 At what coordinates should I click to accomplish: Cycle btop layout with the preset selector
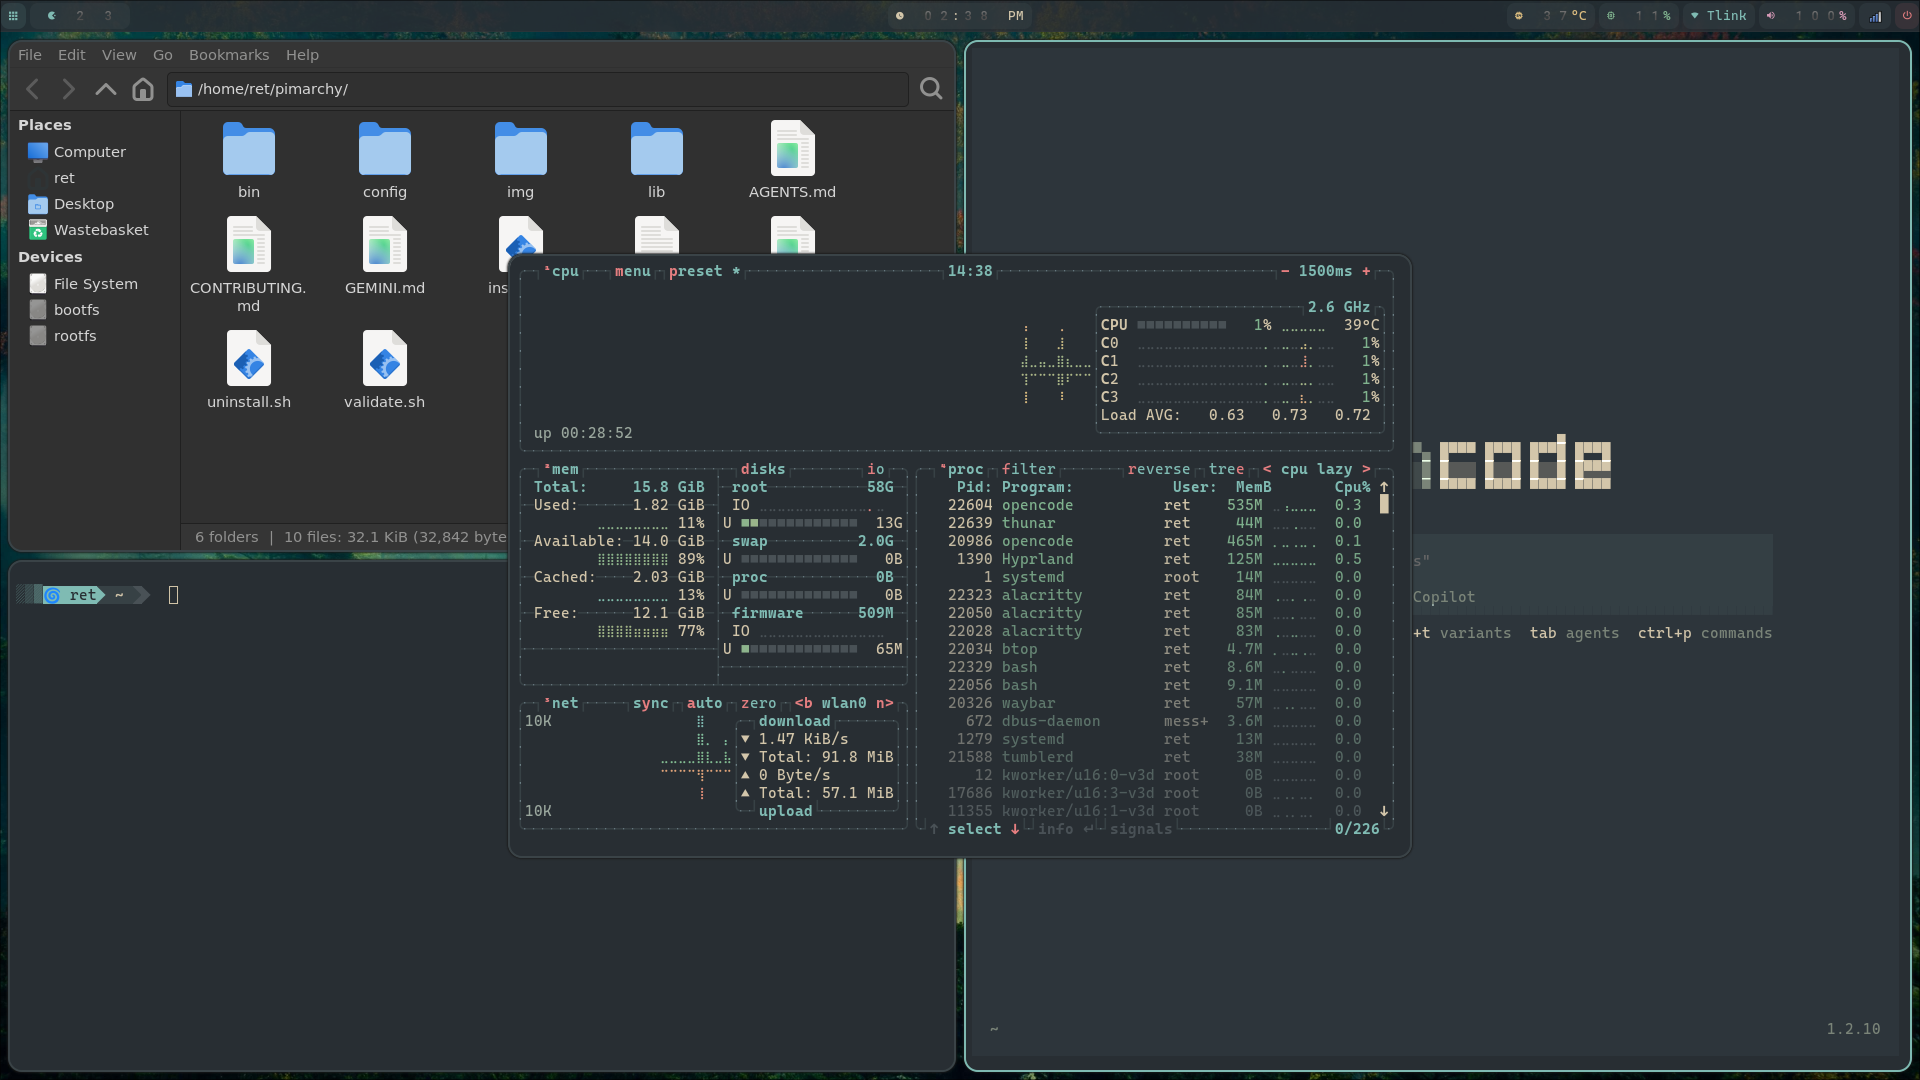pyautogui.click(x=696, y=271)
